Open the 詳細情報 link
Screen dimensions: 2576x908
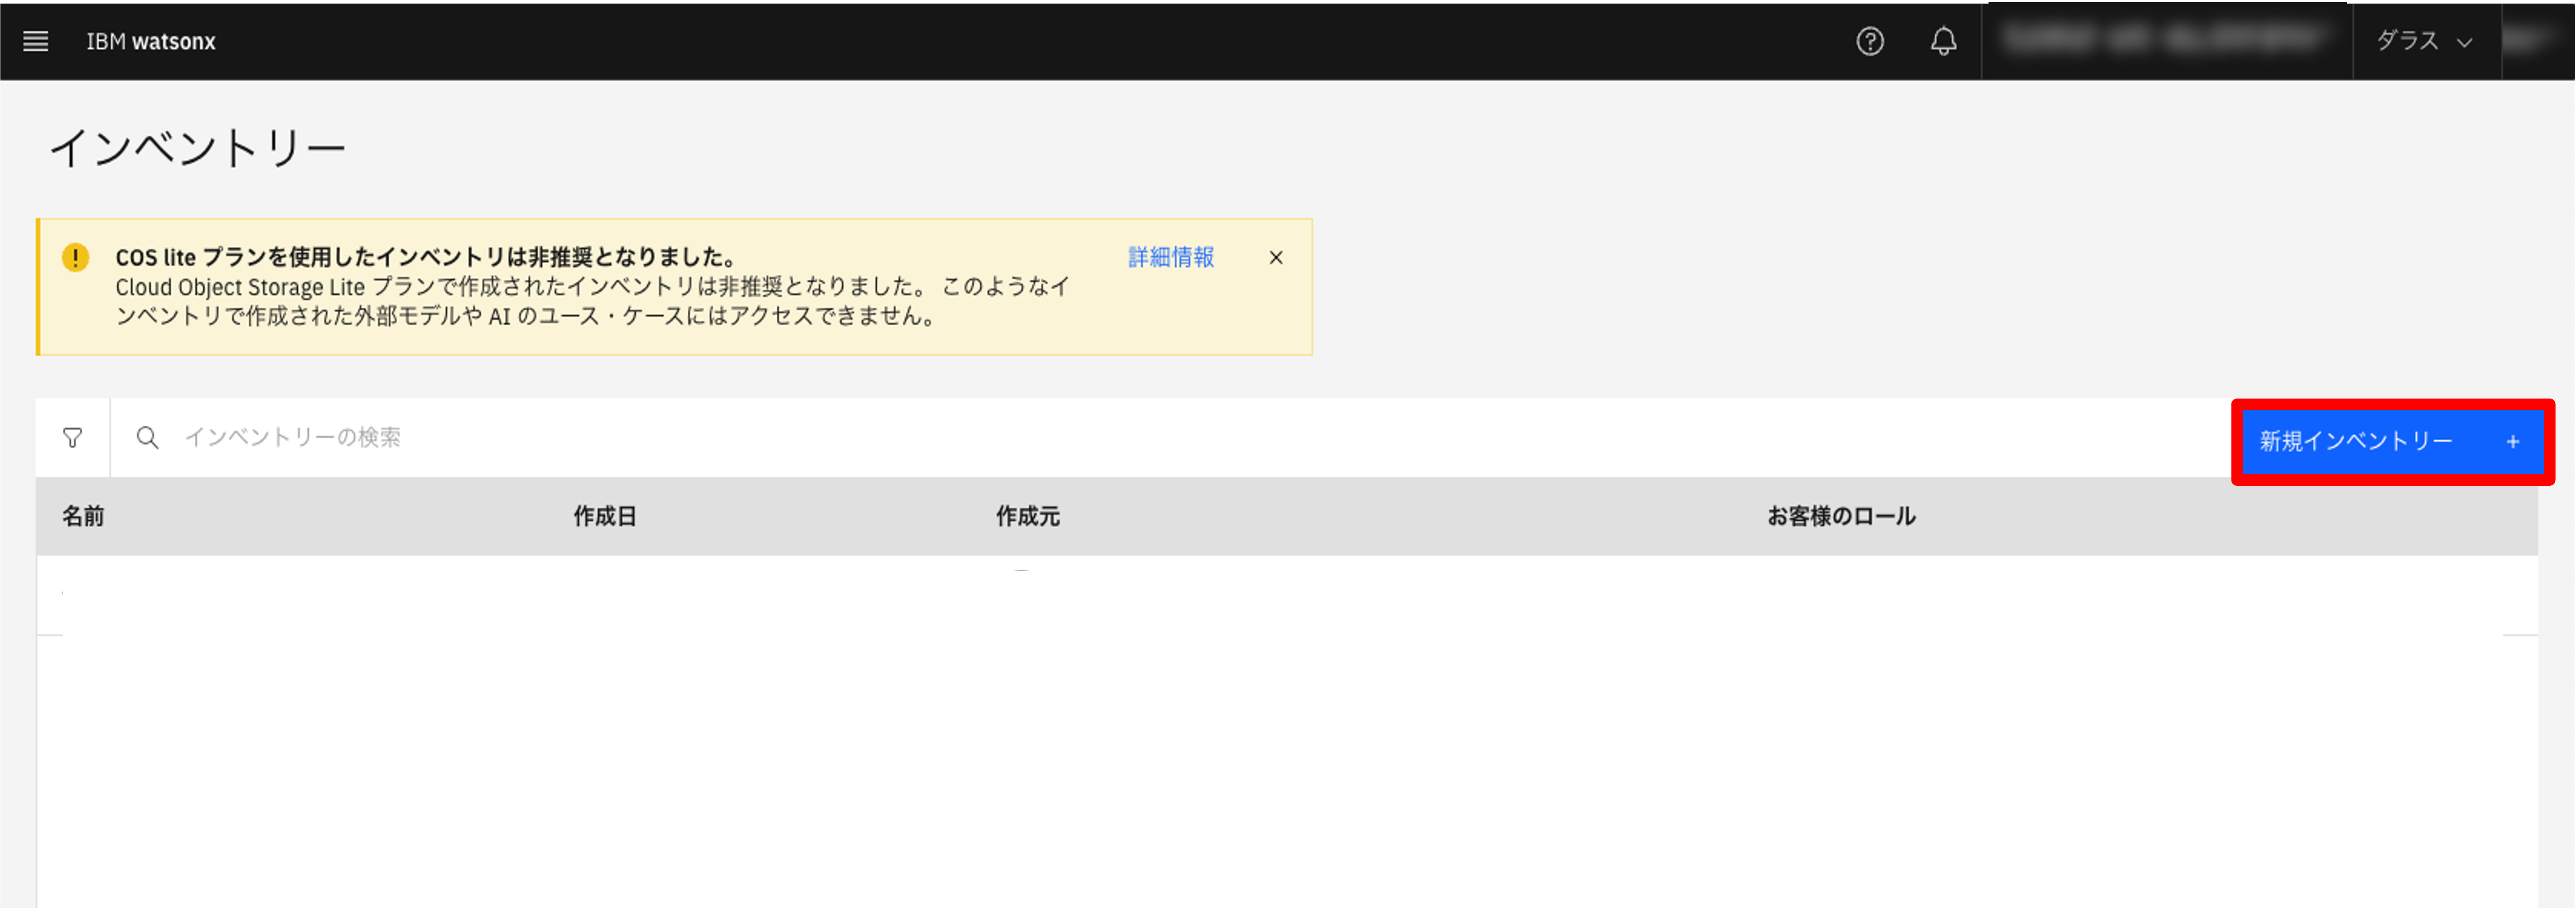pyautogui.click(x=1170, y=258)
